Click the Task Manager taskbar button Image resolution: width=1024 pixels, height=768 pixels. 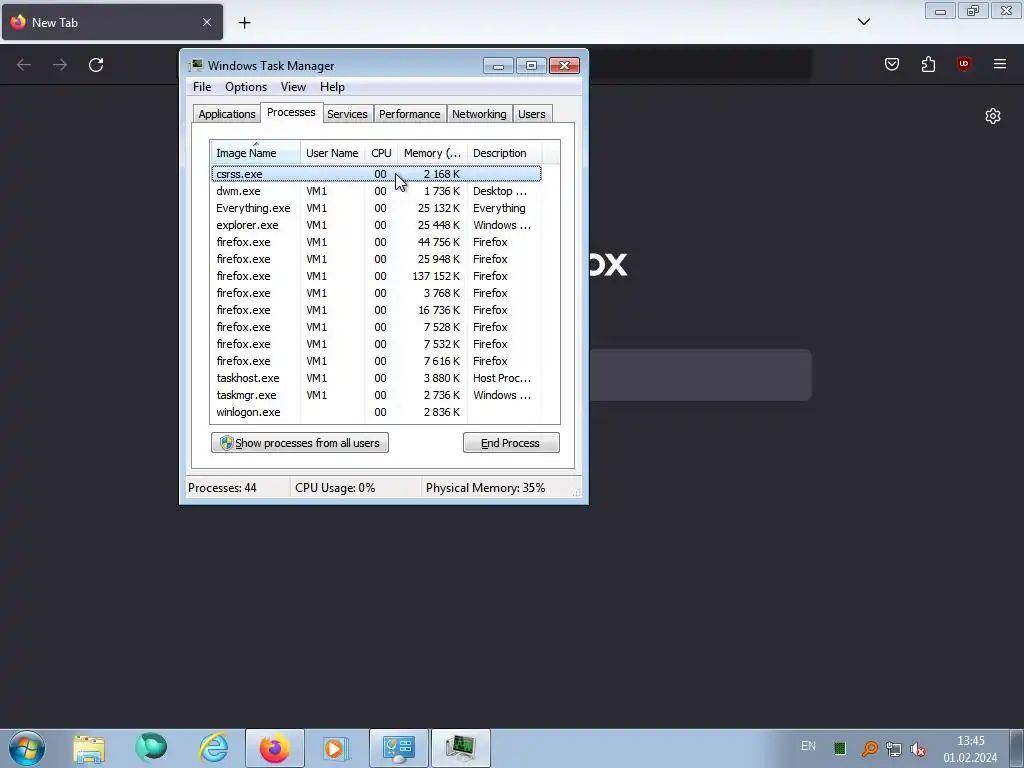[x=461, y=748]
